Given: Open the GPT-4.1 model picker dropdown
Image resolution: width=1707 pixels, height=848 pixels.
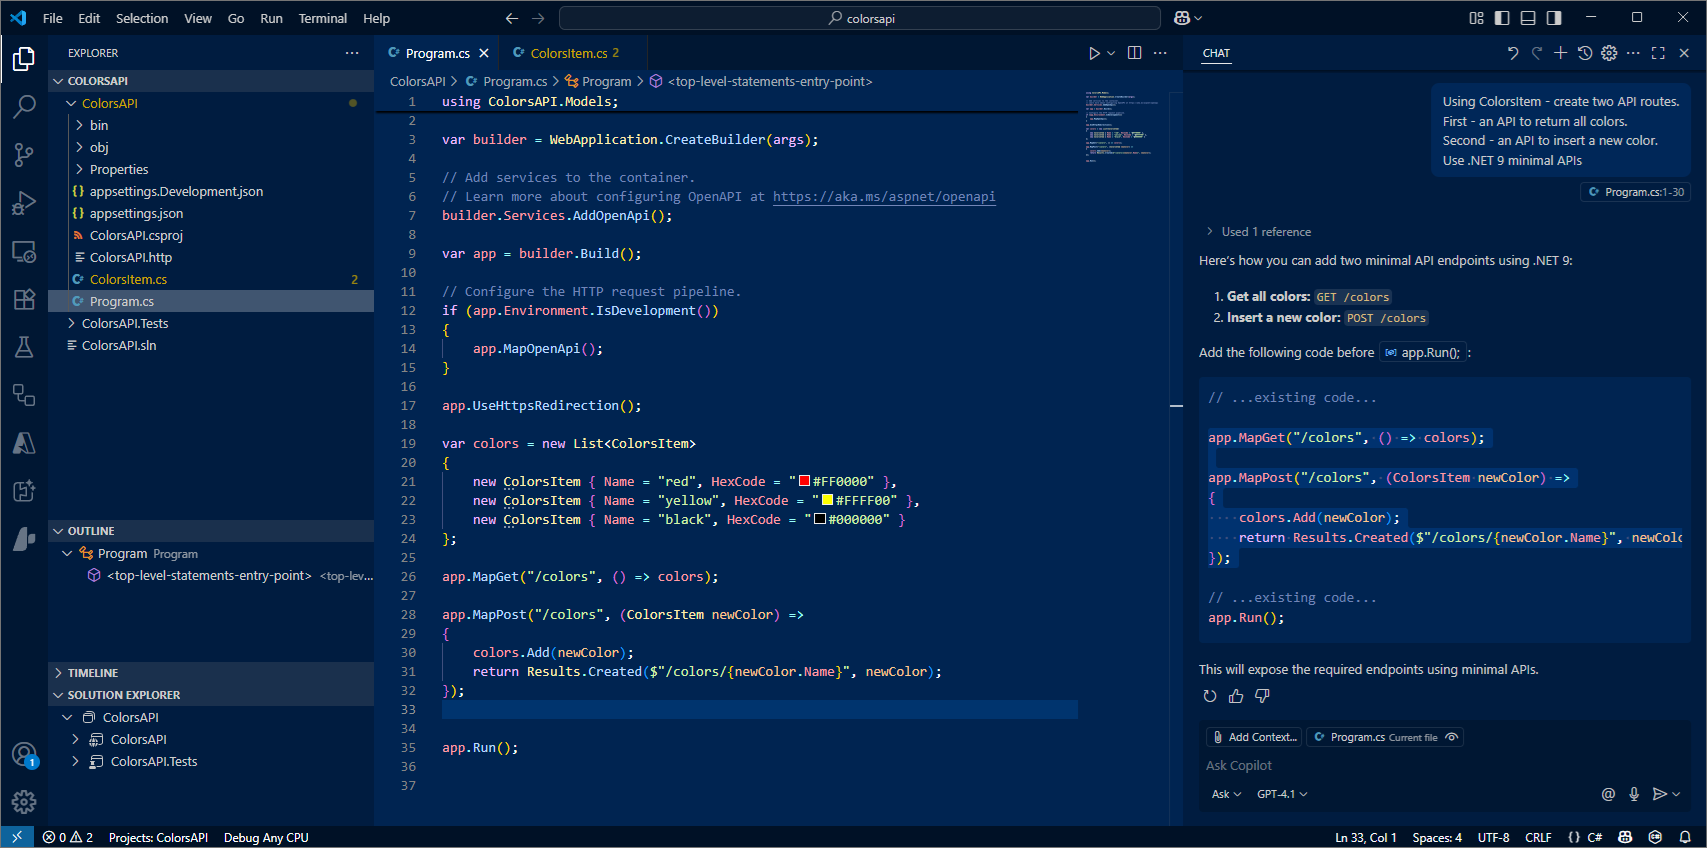Looking at the screenshot, I should 1282,794.
